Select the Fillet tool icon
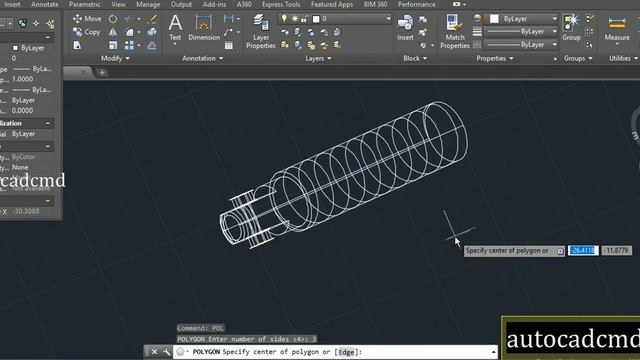The height and width of the screenshot is (360, 640). point(129,32)
